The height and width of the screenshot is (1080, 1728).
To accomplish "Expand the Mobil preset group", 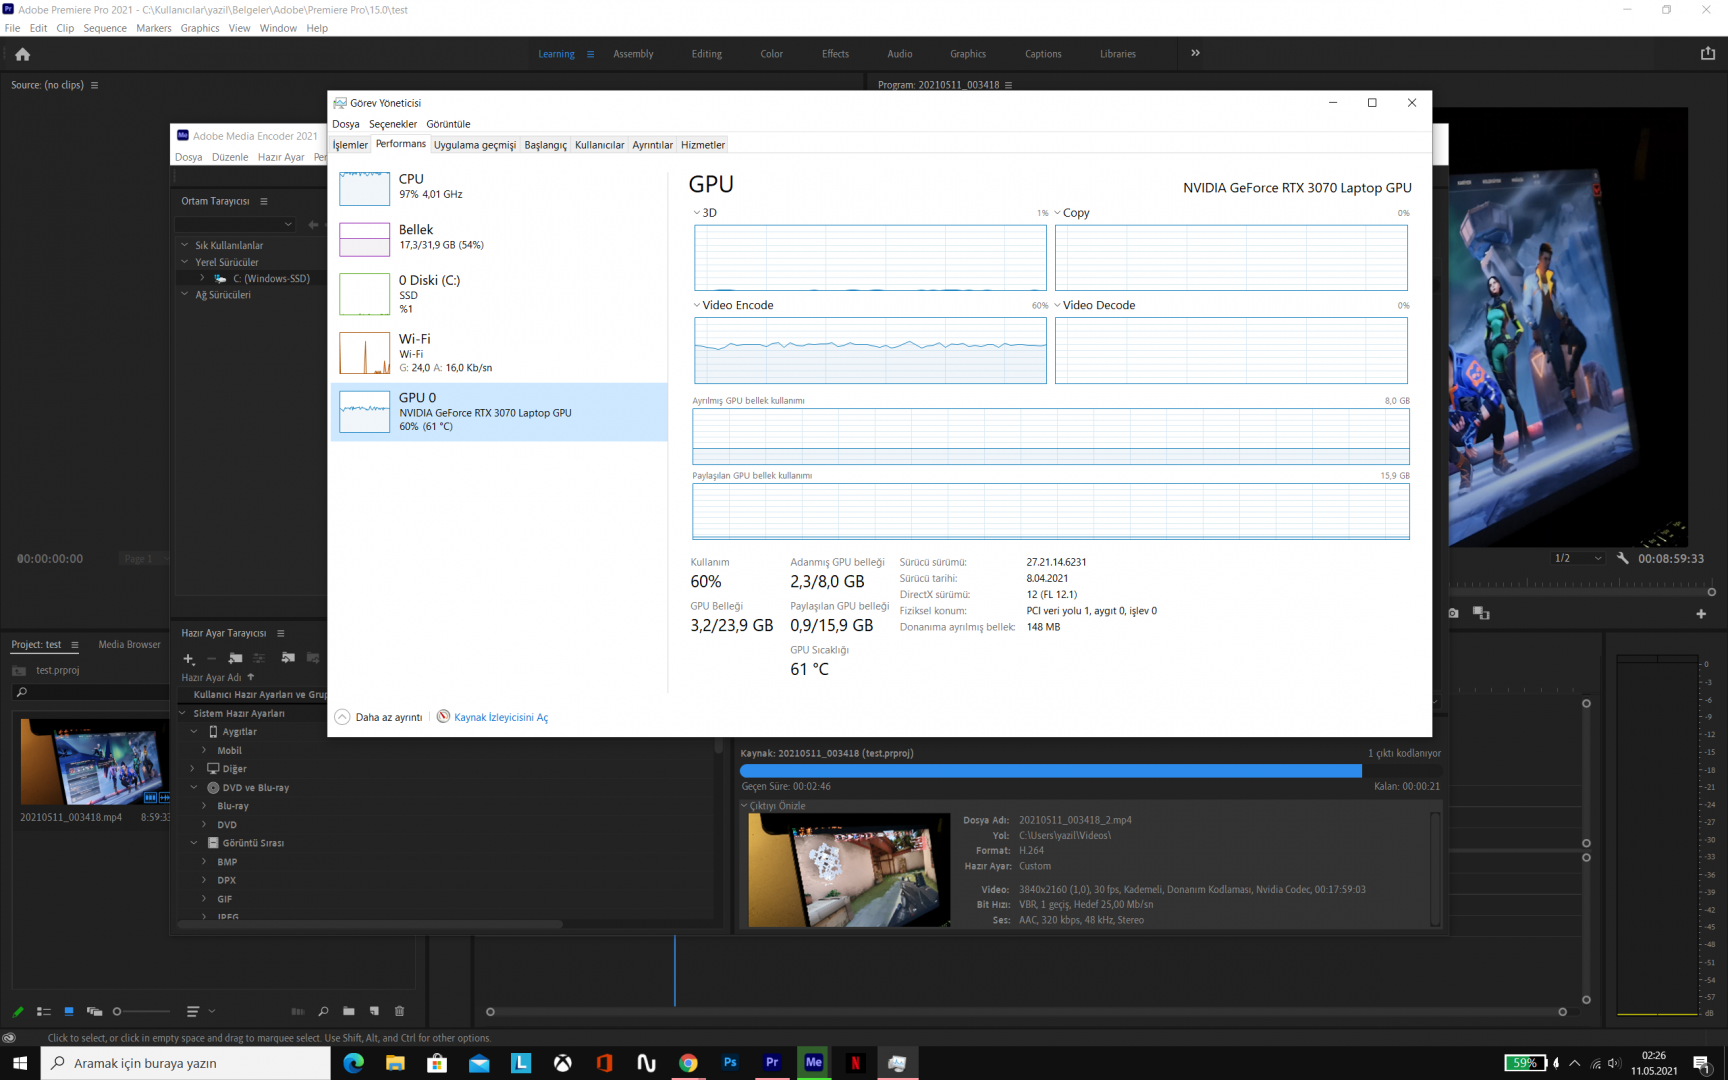I will [x=204, y=750].
